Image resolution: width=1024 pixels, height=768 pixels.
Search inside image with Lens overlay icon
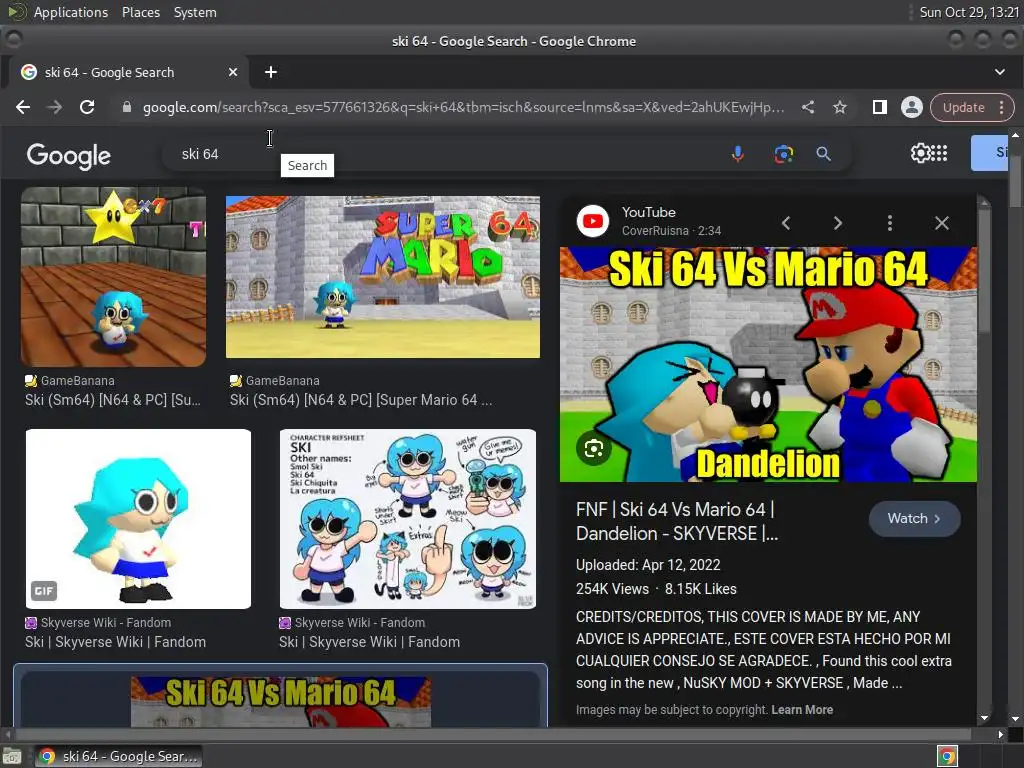594,449
